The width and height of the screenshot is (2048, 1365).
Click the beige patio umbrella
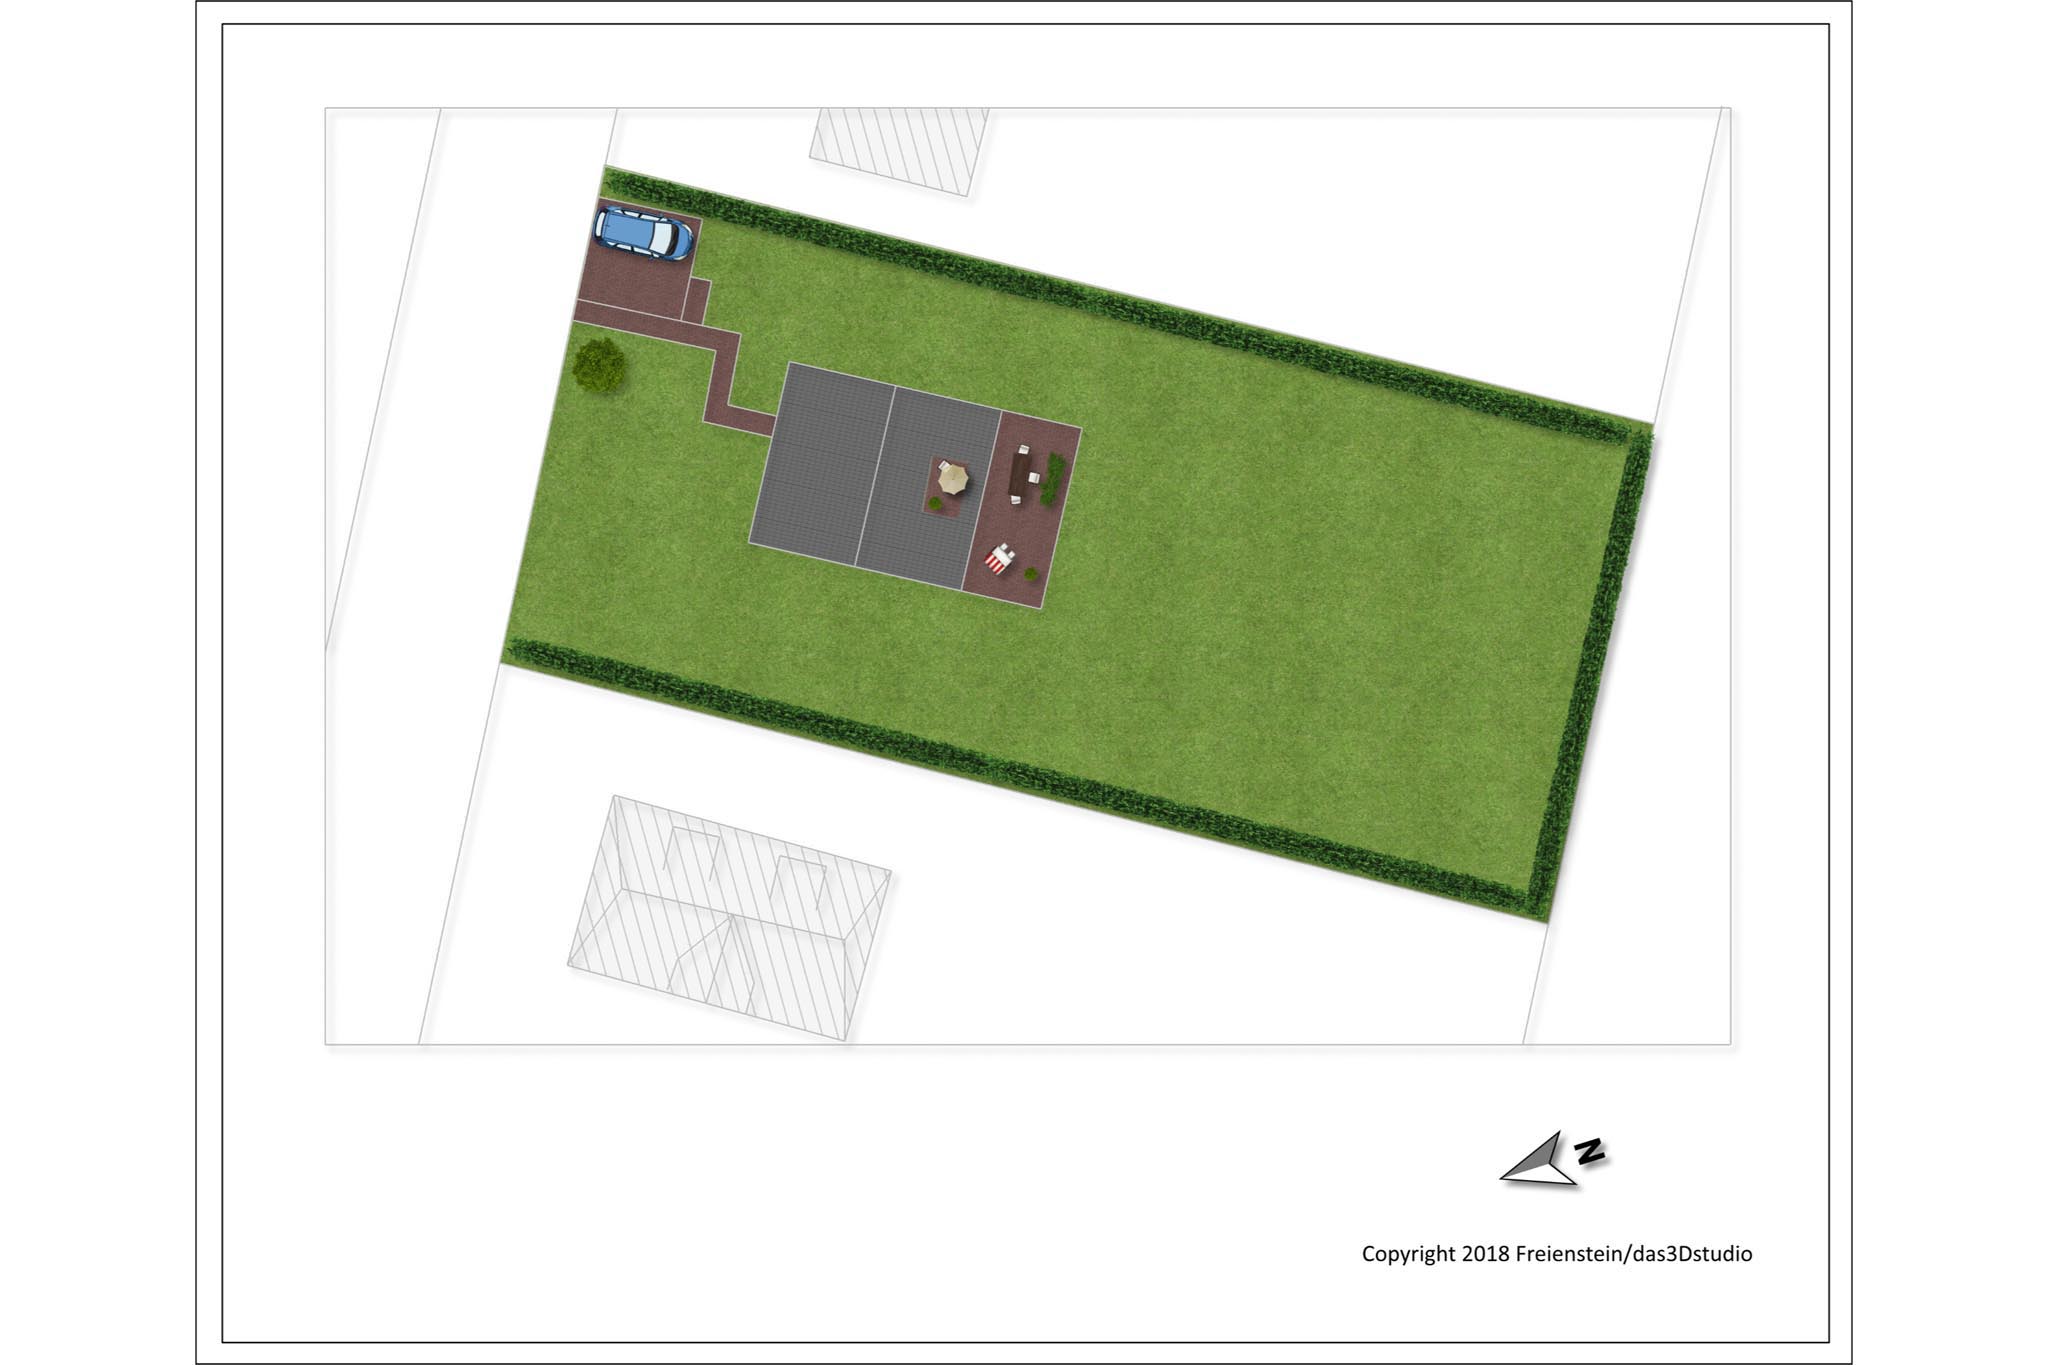(952, 478)
